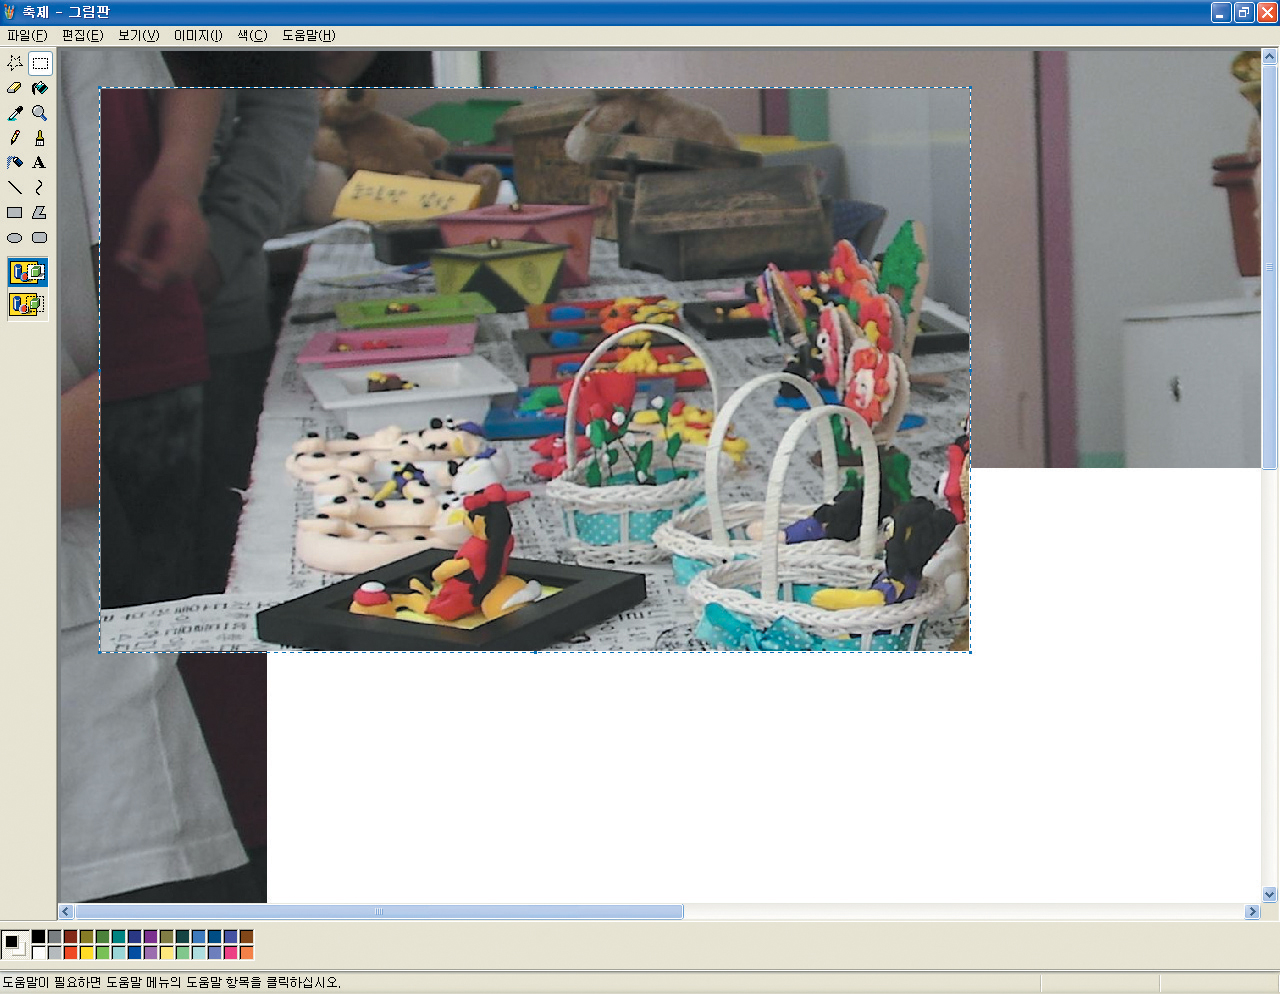Pick the yellow color swatch
The height and width of the screenshot is (994, 1280).
click(87, 953)
